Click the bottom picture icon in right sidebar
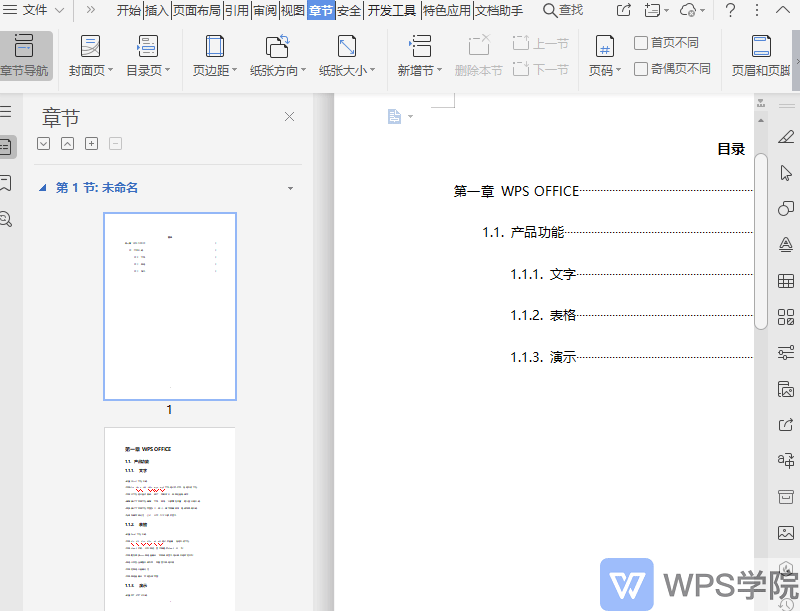 (x=786, y=532)
